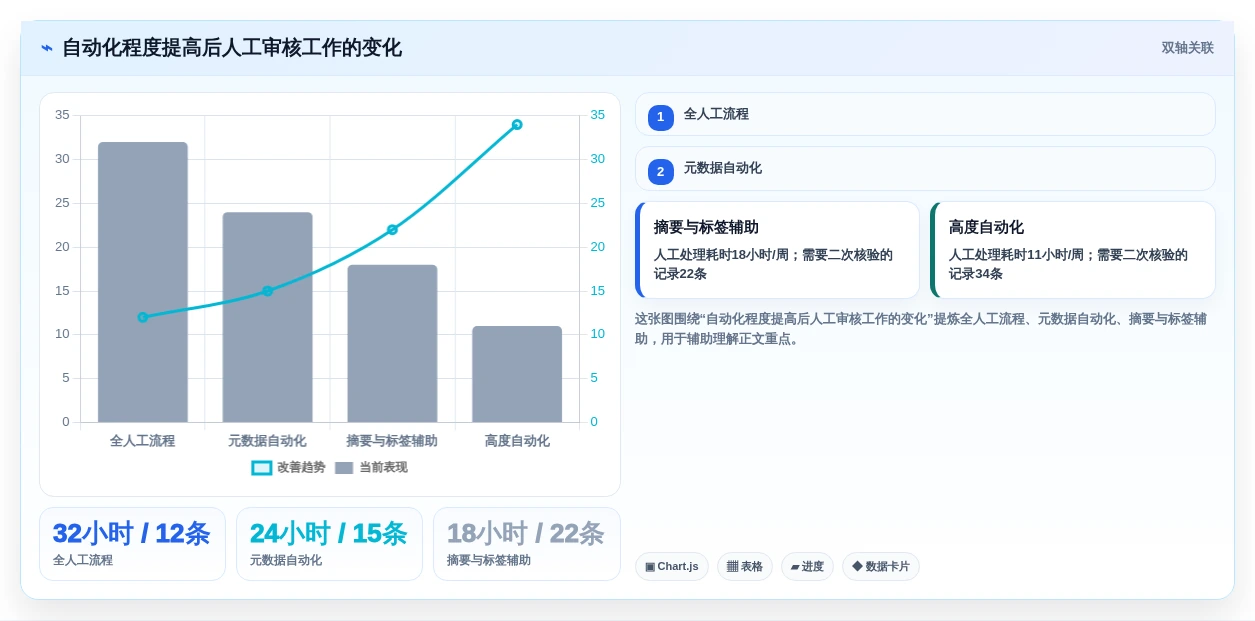This screenshot has height=621, width=1255.
Task: Click the page title 自动化程度提高后人工审核工作的变化
Action: (x=232, y=48)
